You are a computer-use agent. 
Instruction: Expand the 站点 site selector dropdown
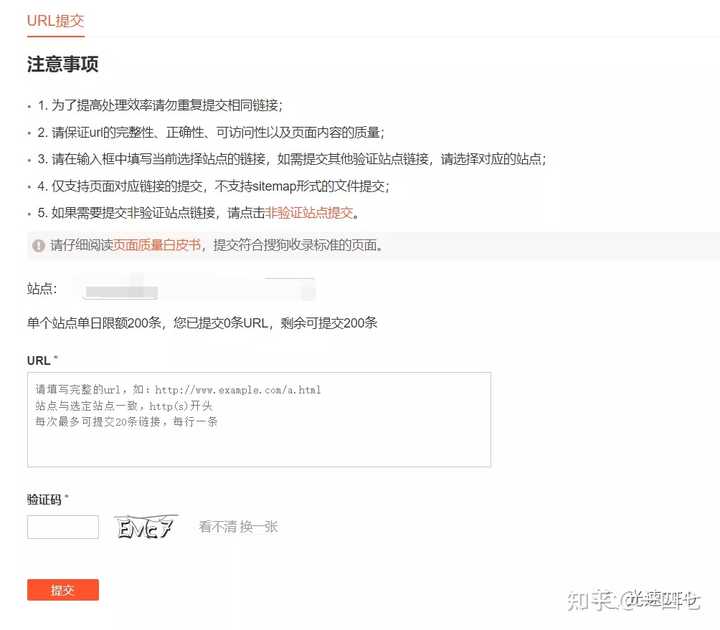(x=198, y=290)
